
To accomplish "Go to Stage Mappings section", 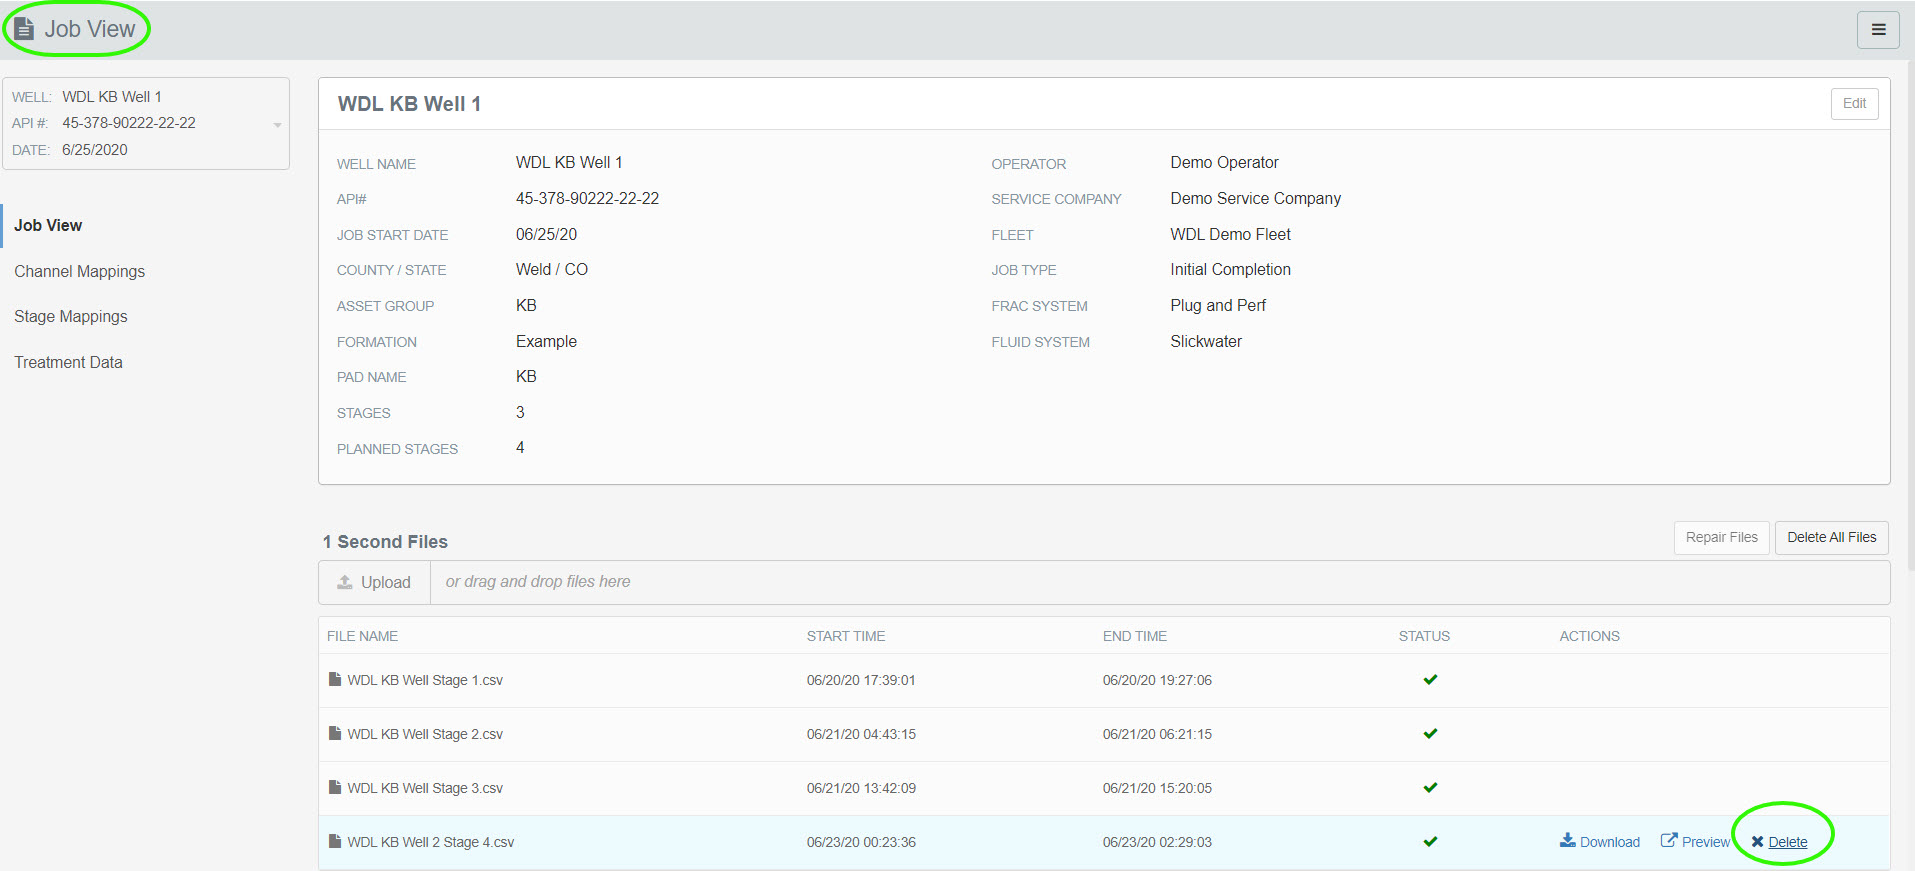I will click(x=71, y=317).
